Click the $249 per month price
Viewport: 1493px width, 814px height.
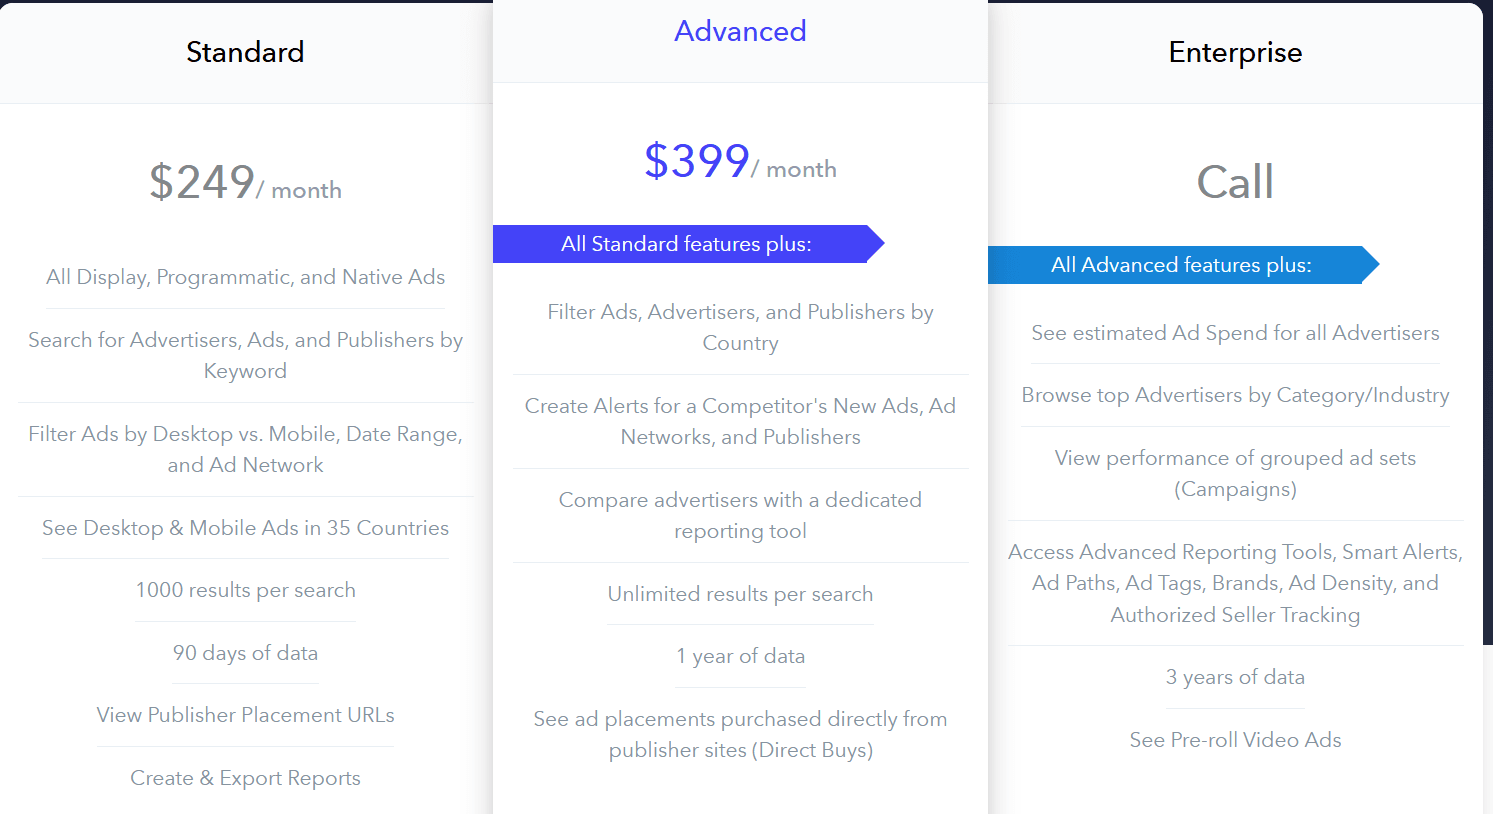(245, 183)
